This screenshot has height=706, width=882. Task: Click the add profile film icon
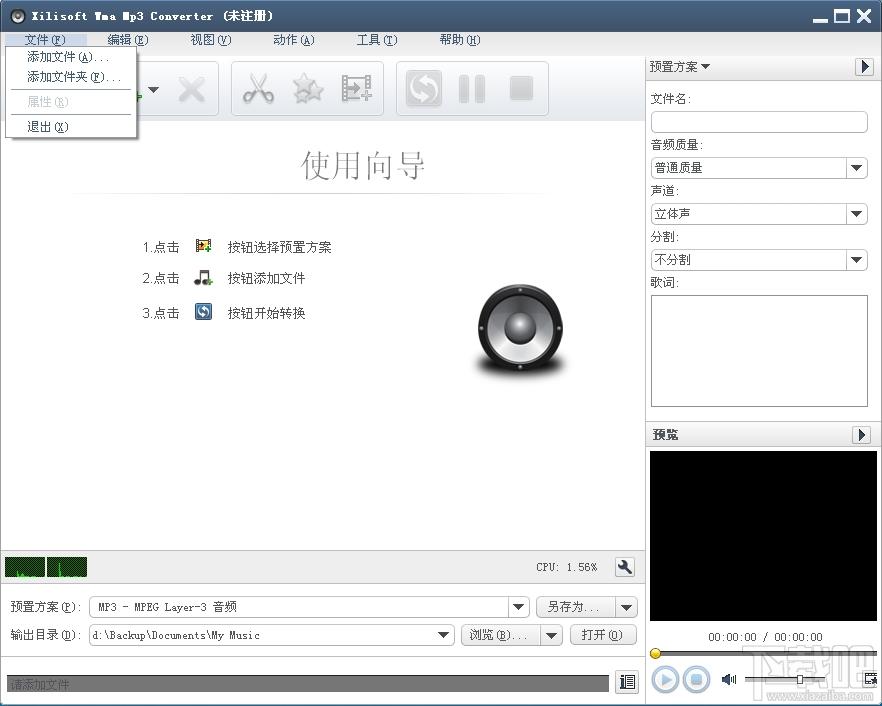pos(357,88)
